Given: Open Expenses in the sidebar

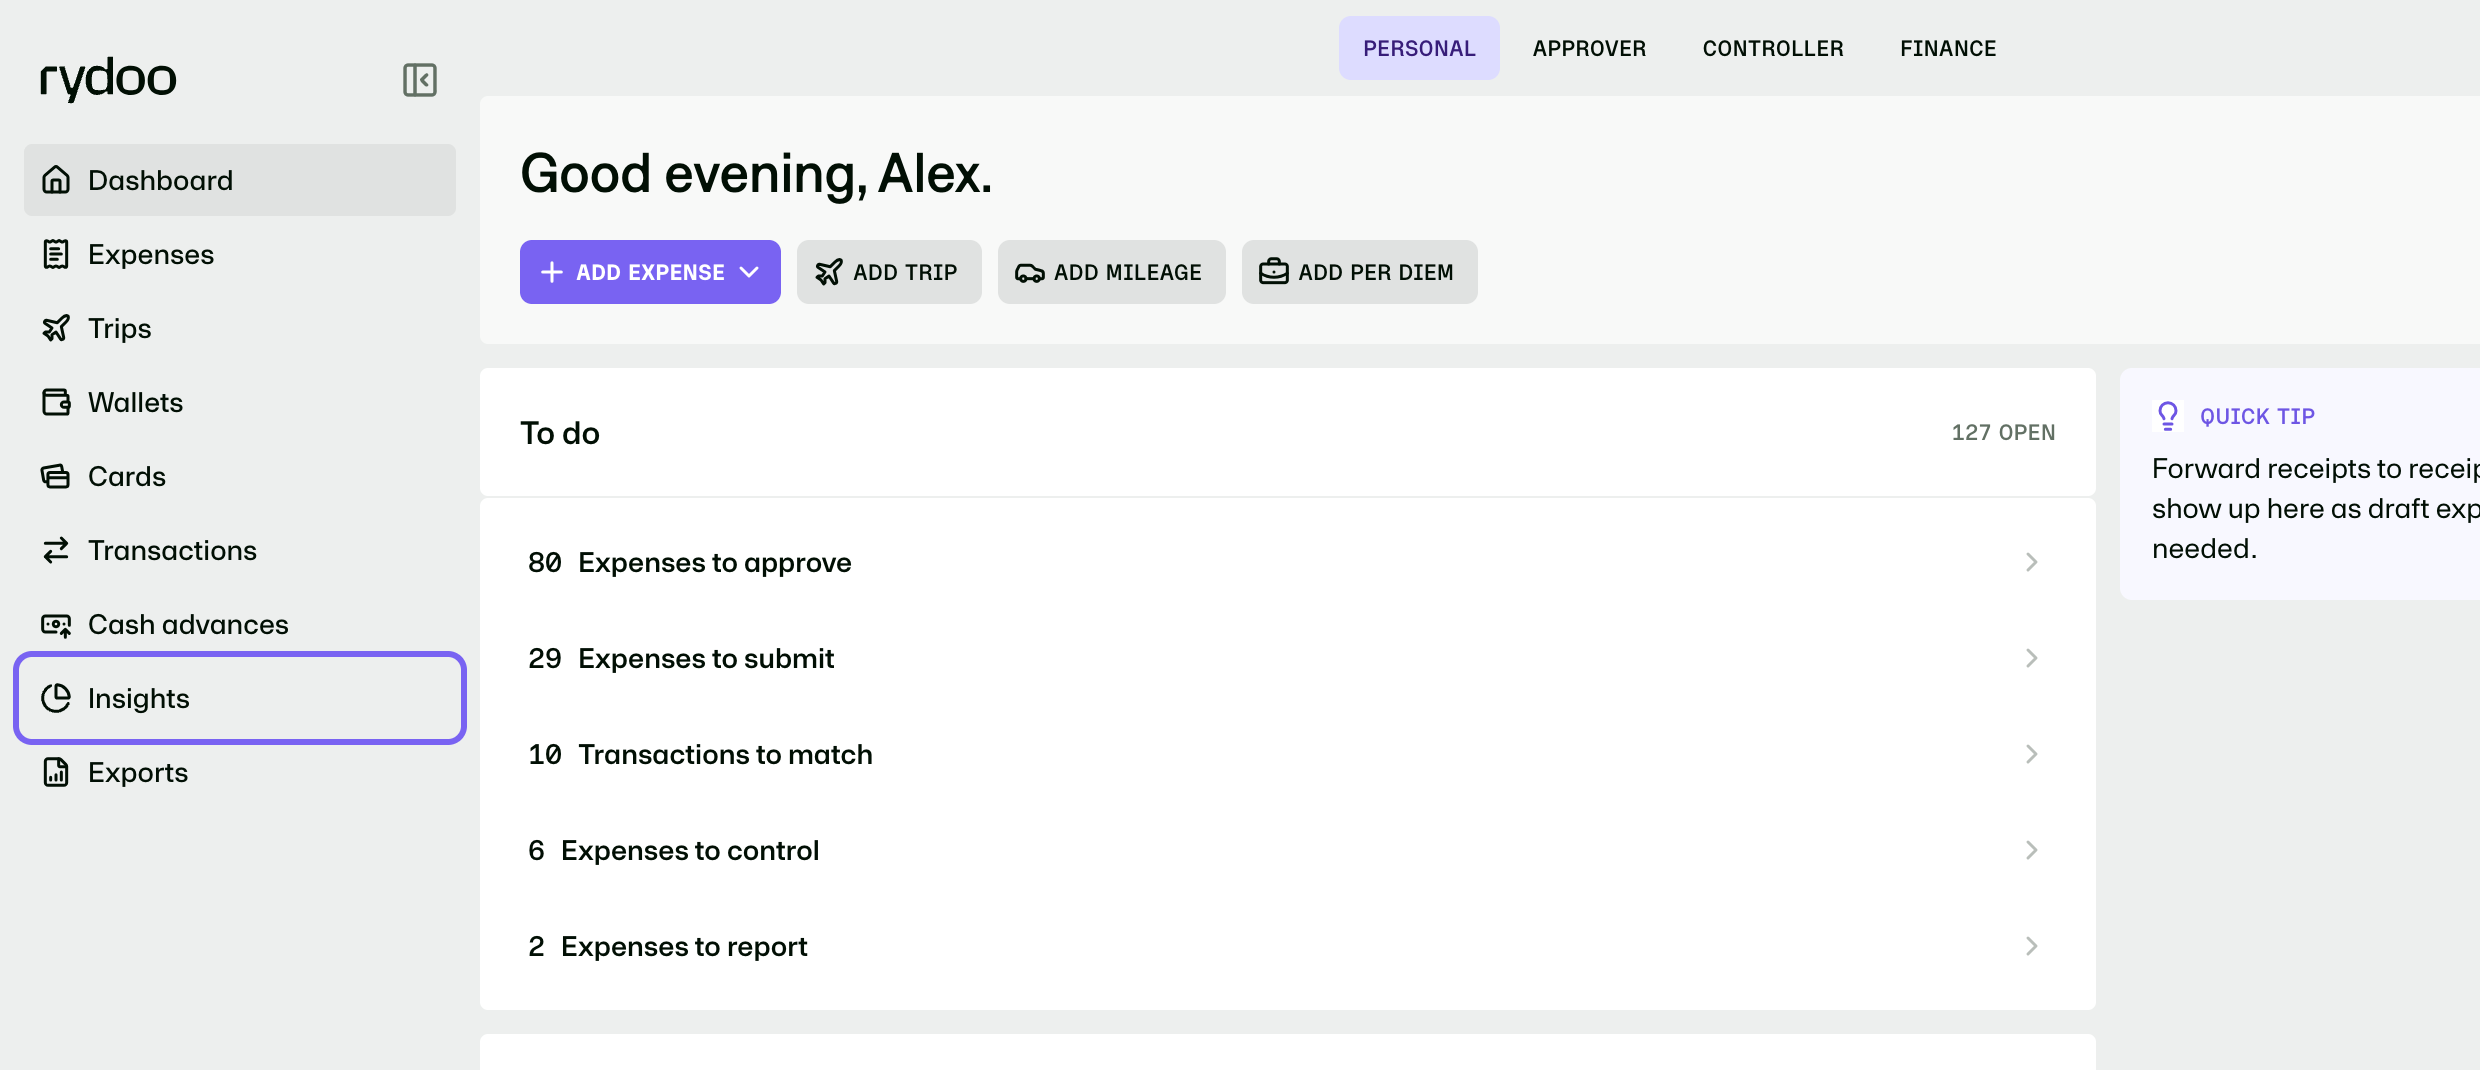Looking at the screenshot, I should click(x=240, y=254).
